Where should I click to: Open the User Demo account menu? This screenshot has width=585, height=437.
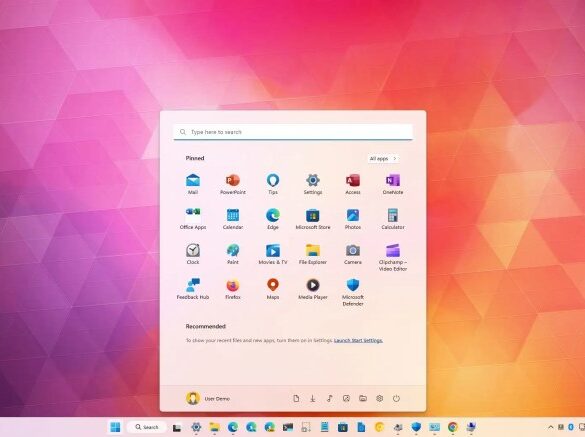tap(208, 399)
